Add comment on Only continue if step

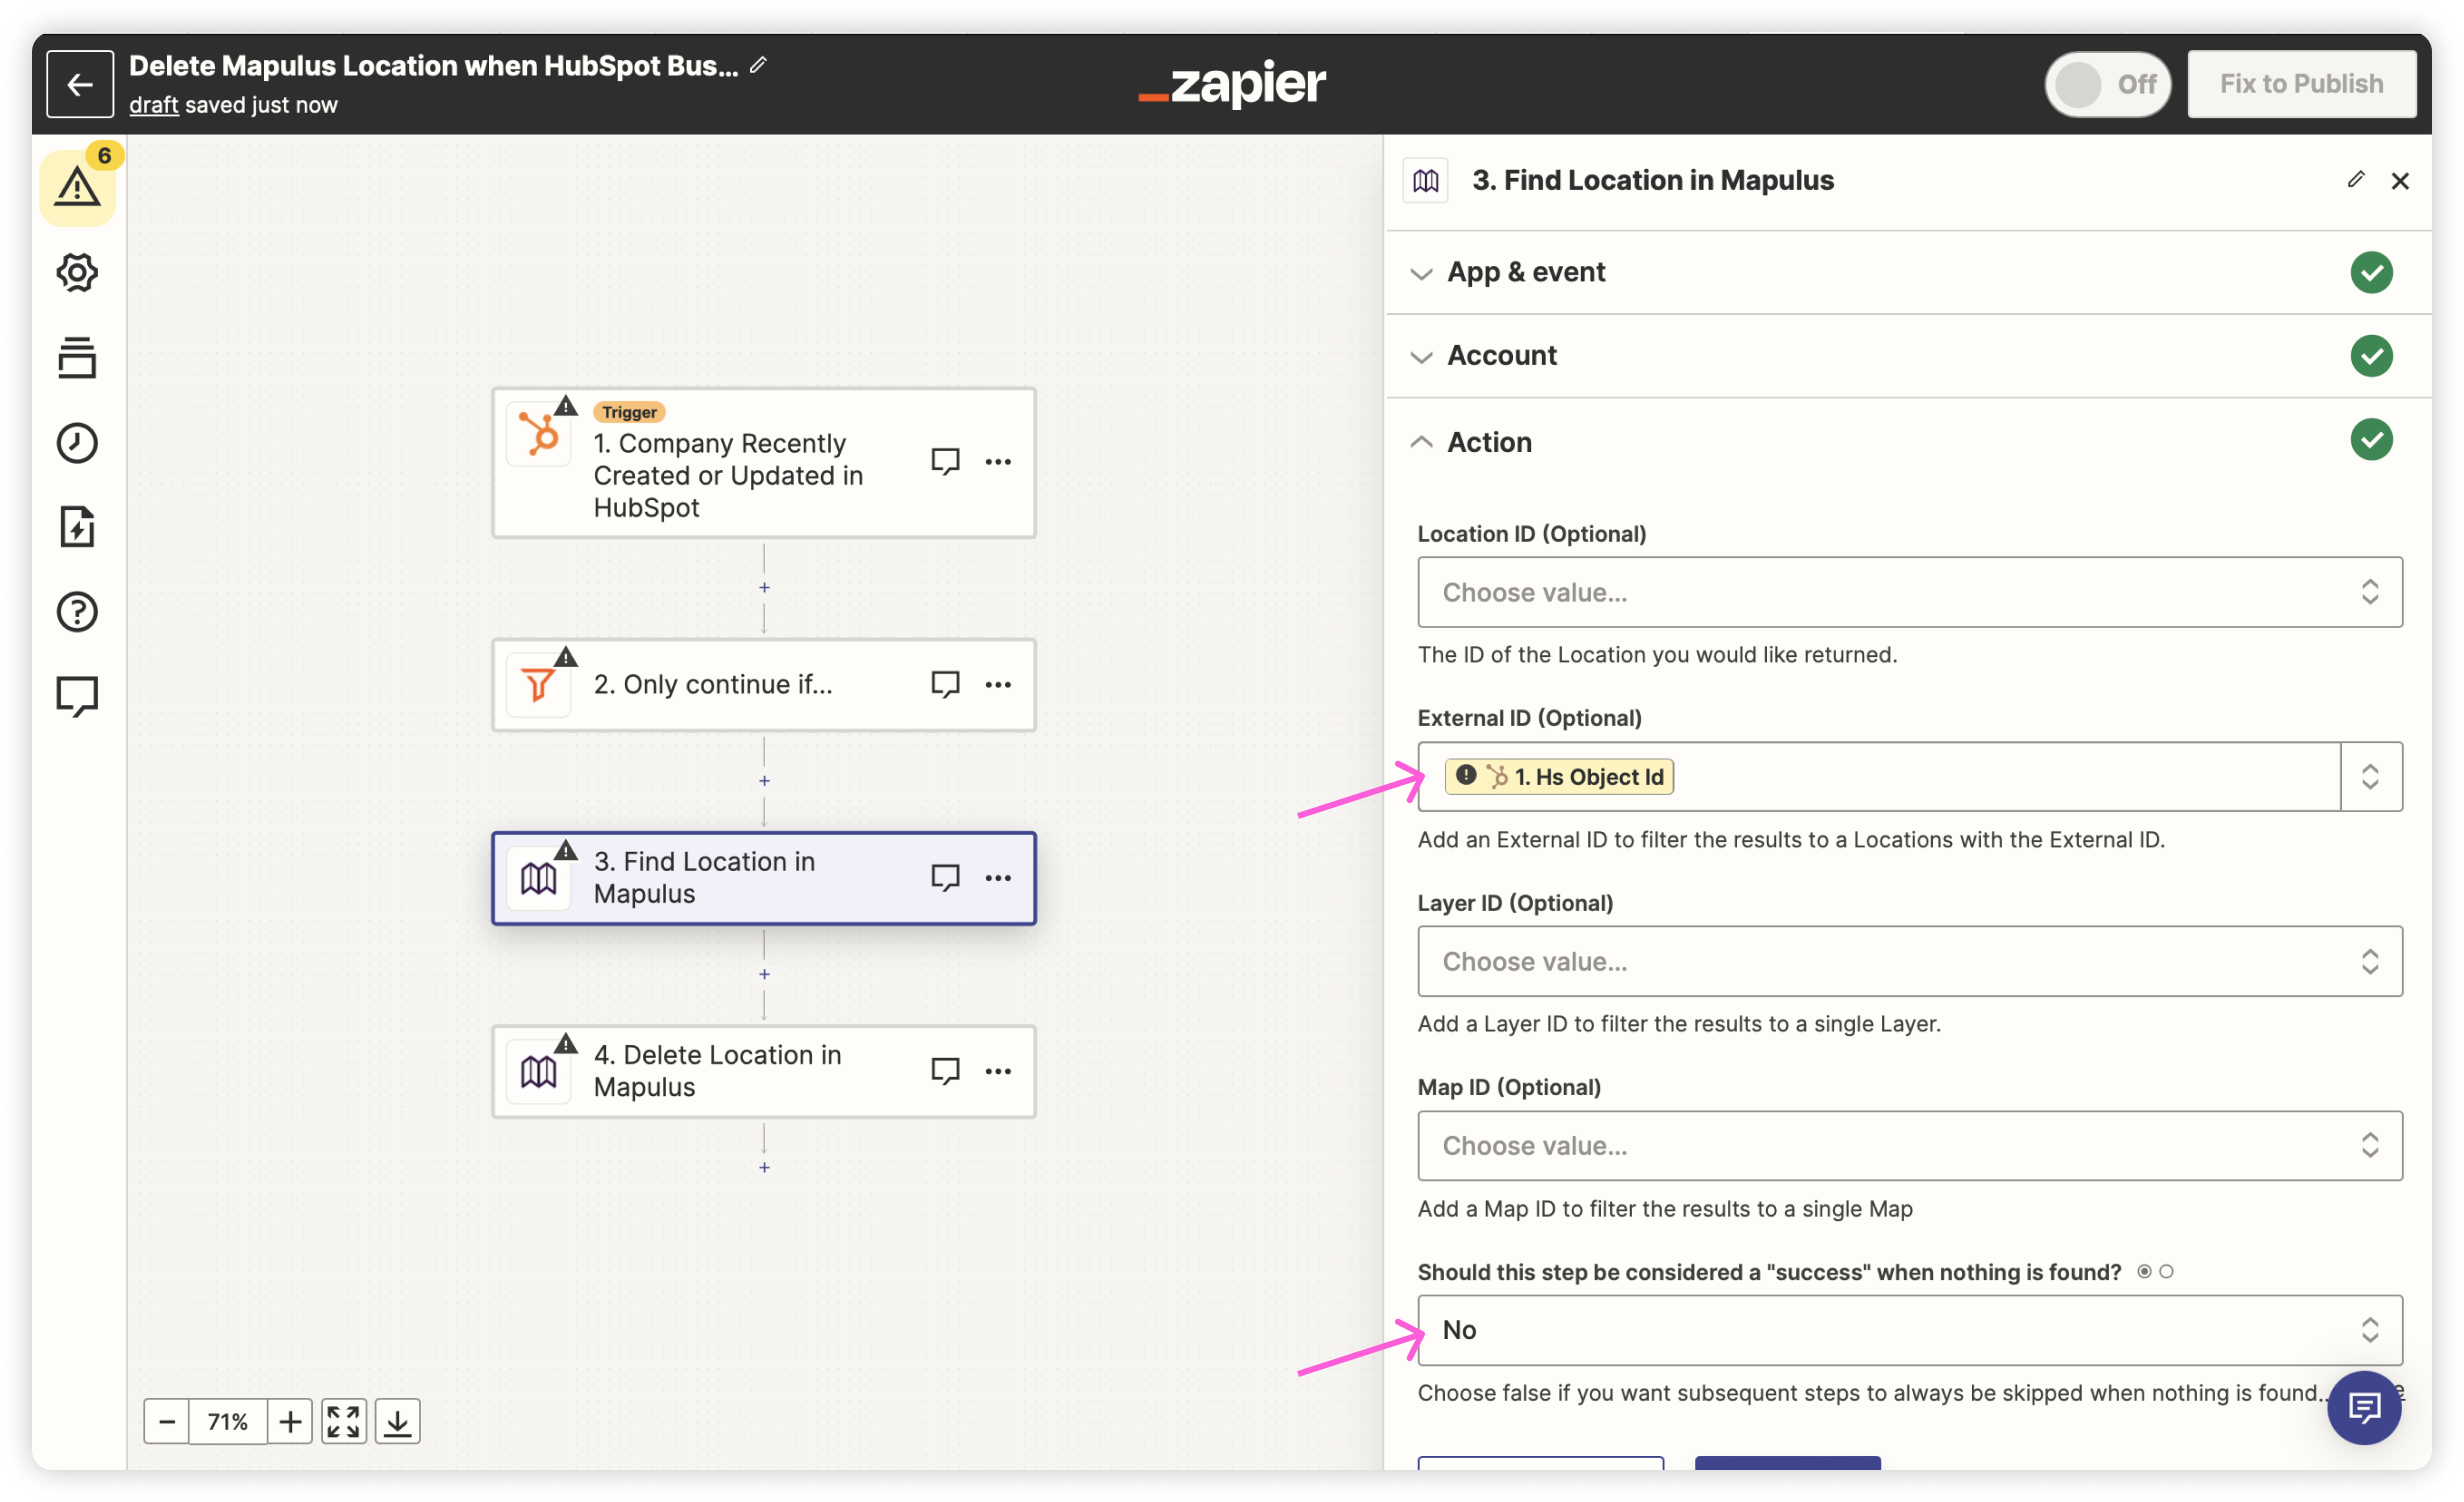[x=946, y=685]
